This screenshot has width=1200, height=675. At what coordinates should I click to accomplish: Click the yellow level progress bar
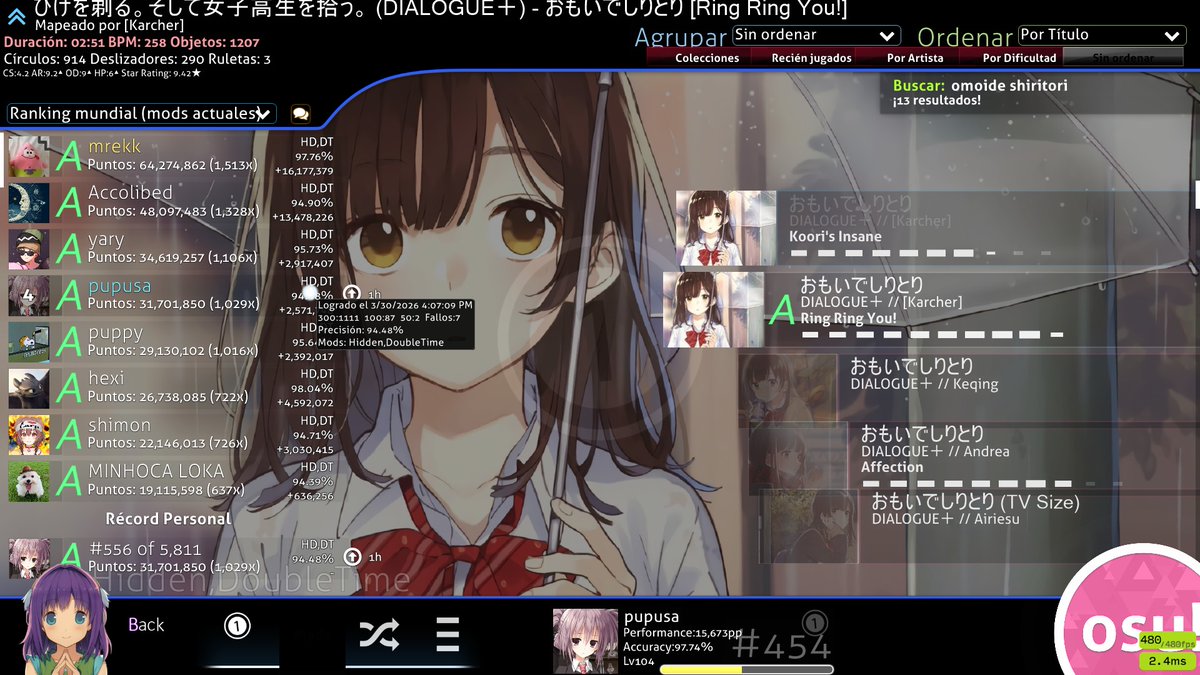tap(745, 669)
